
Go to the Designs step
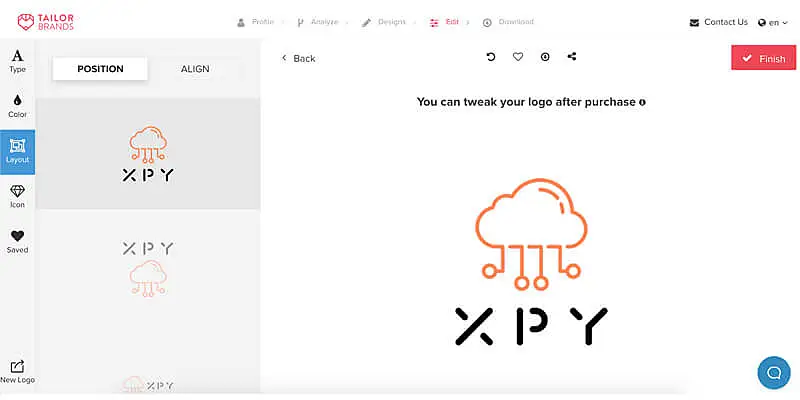pyautogui.click(x=384, y=22)
